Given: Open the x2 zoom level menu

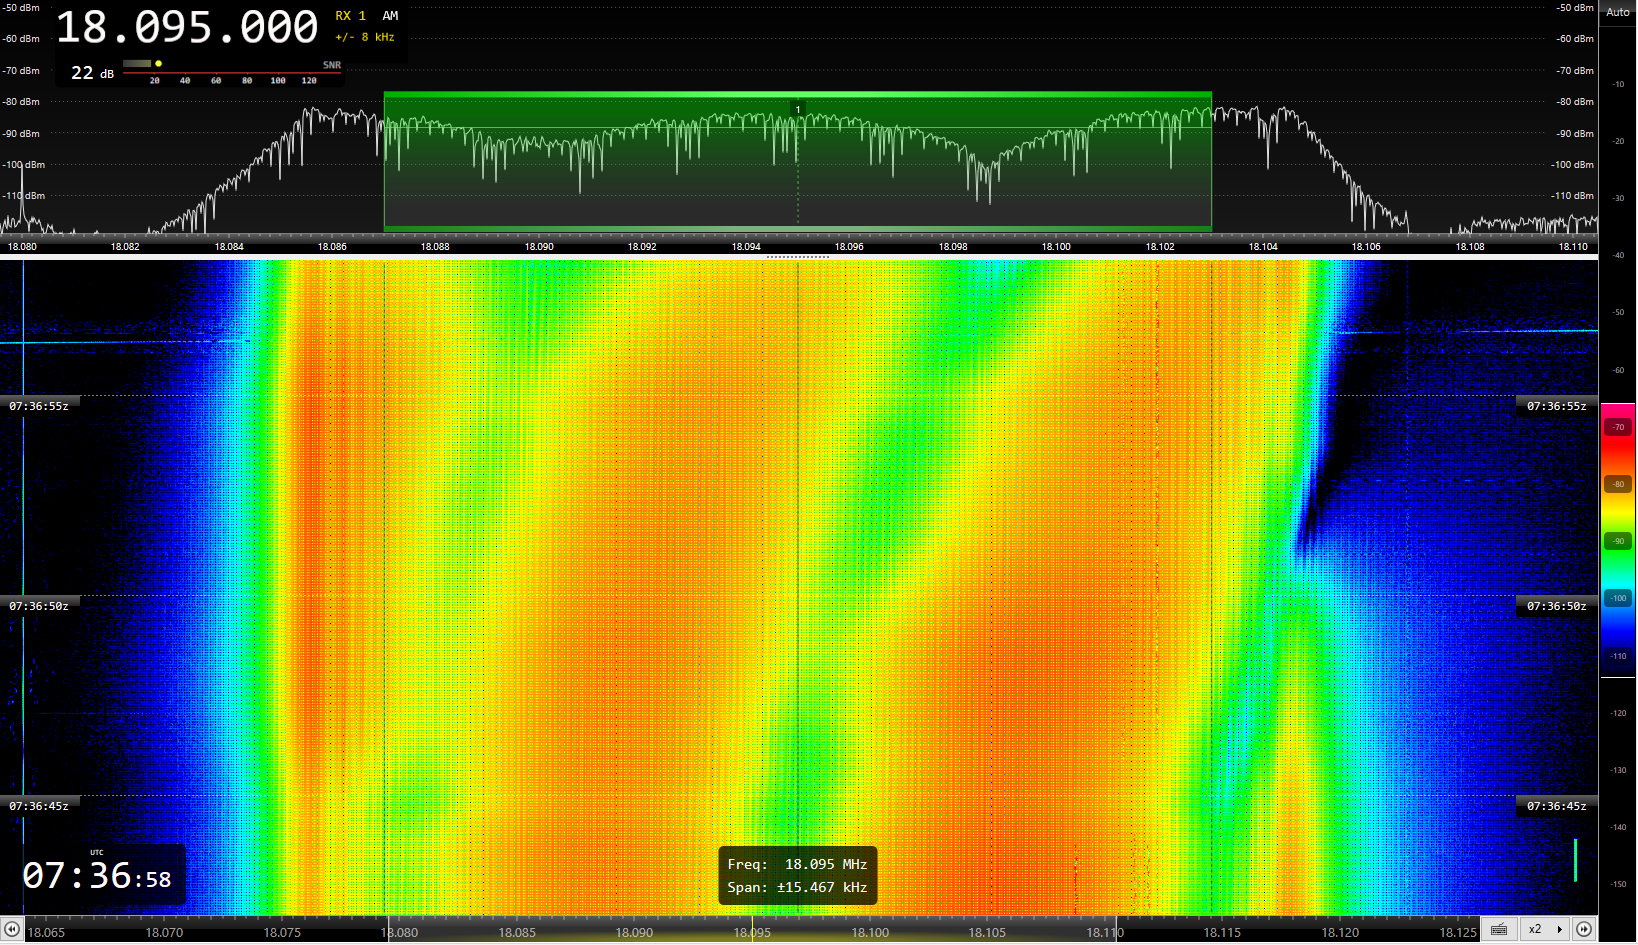Looking at the screenshot, I should 1543,930.
